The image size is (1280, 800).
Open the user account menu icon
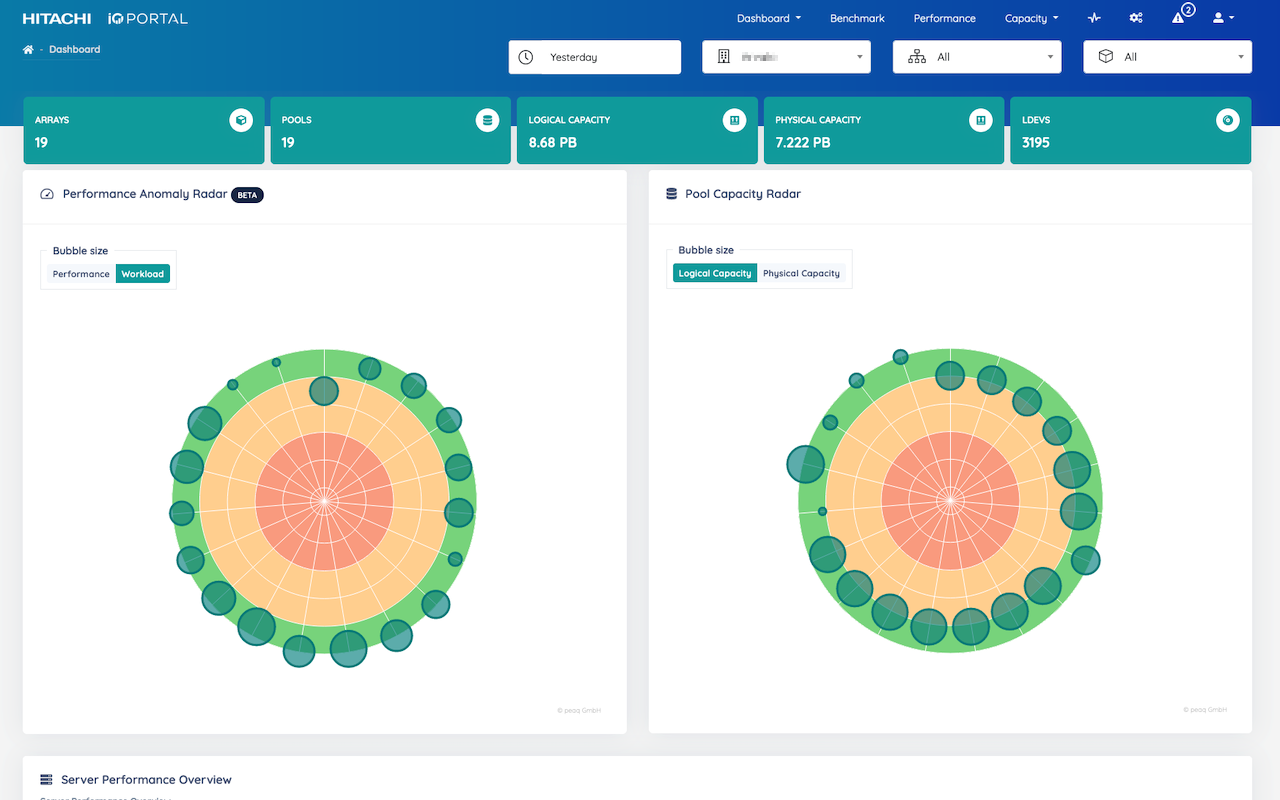click(1222, 18)
